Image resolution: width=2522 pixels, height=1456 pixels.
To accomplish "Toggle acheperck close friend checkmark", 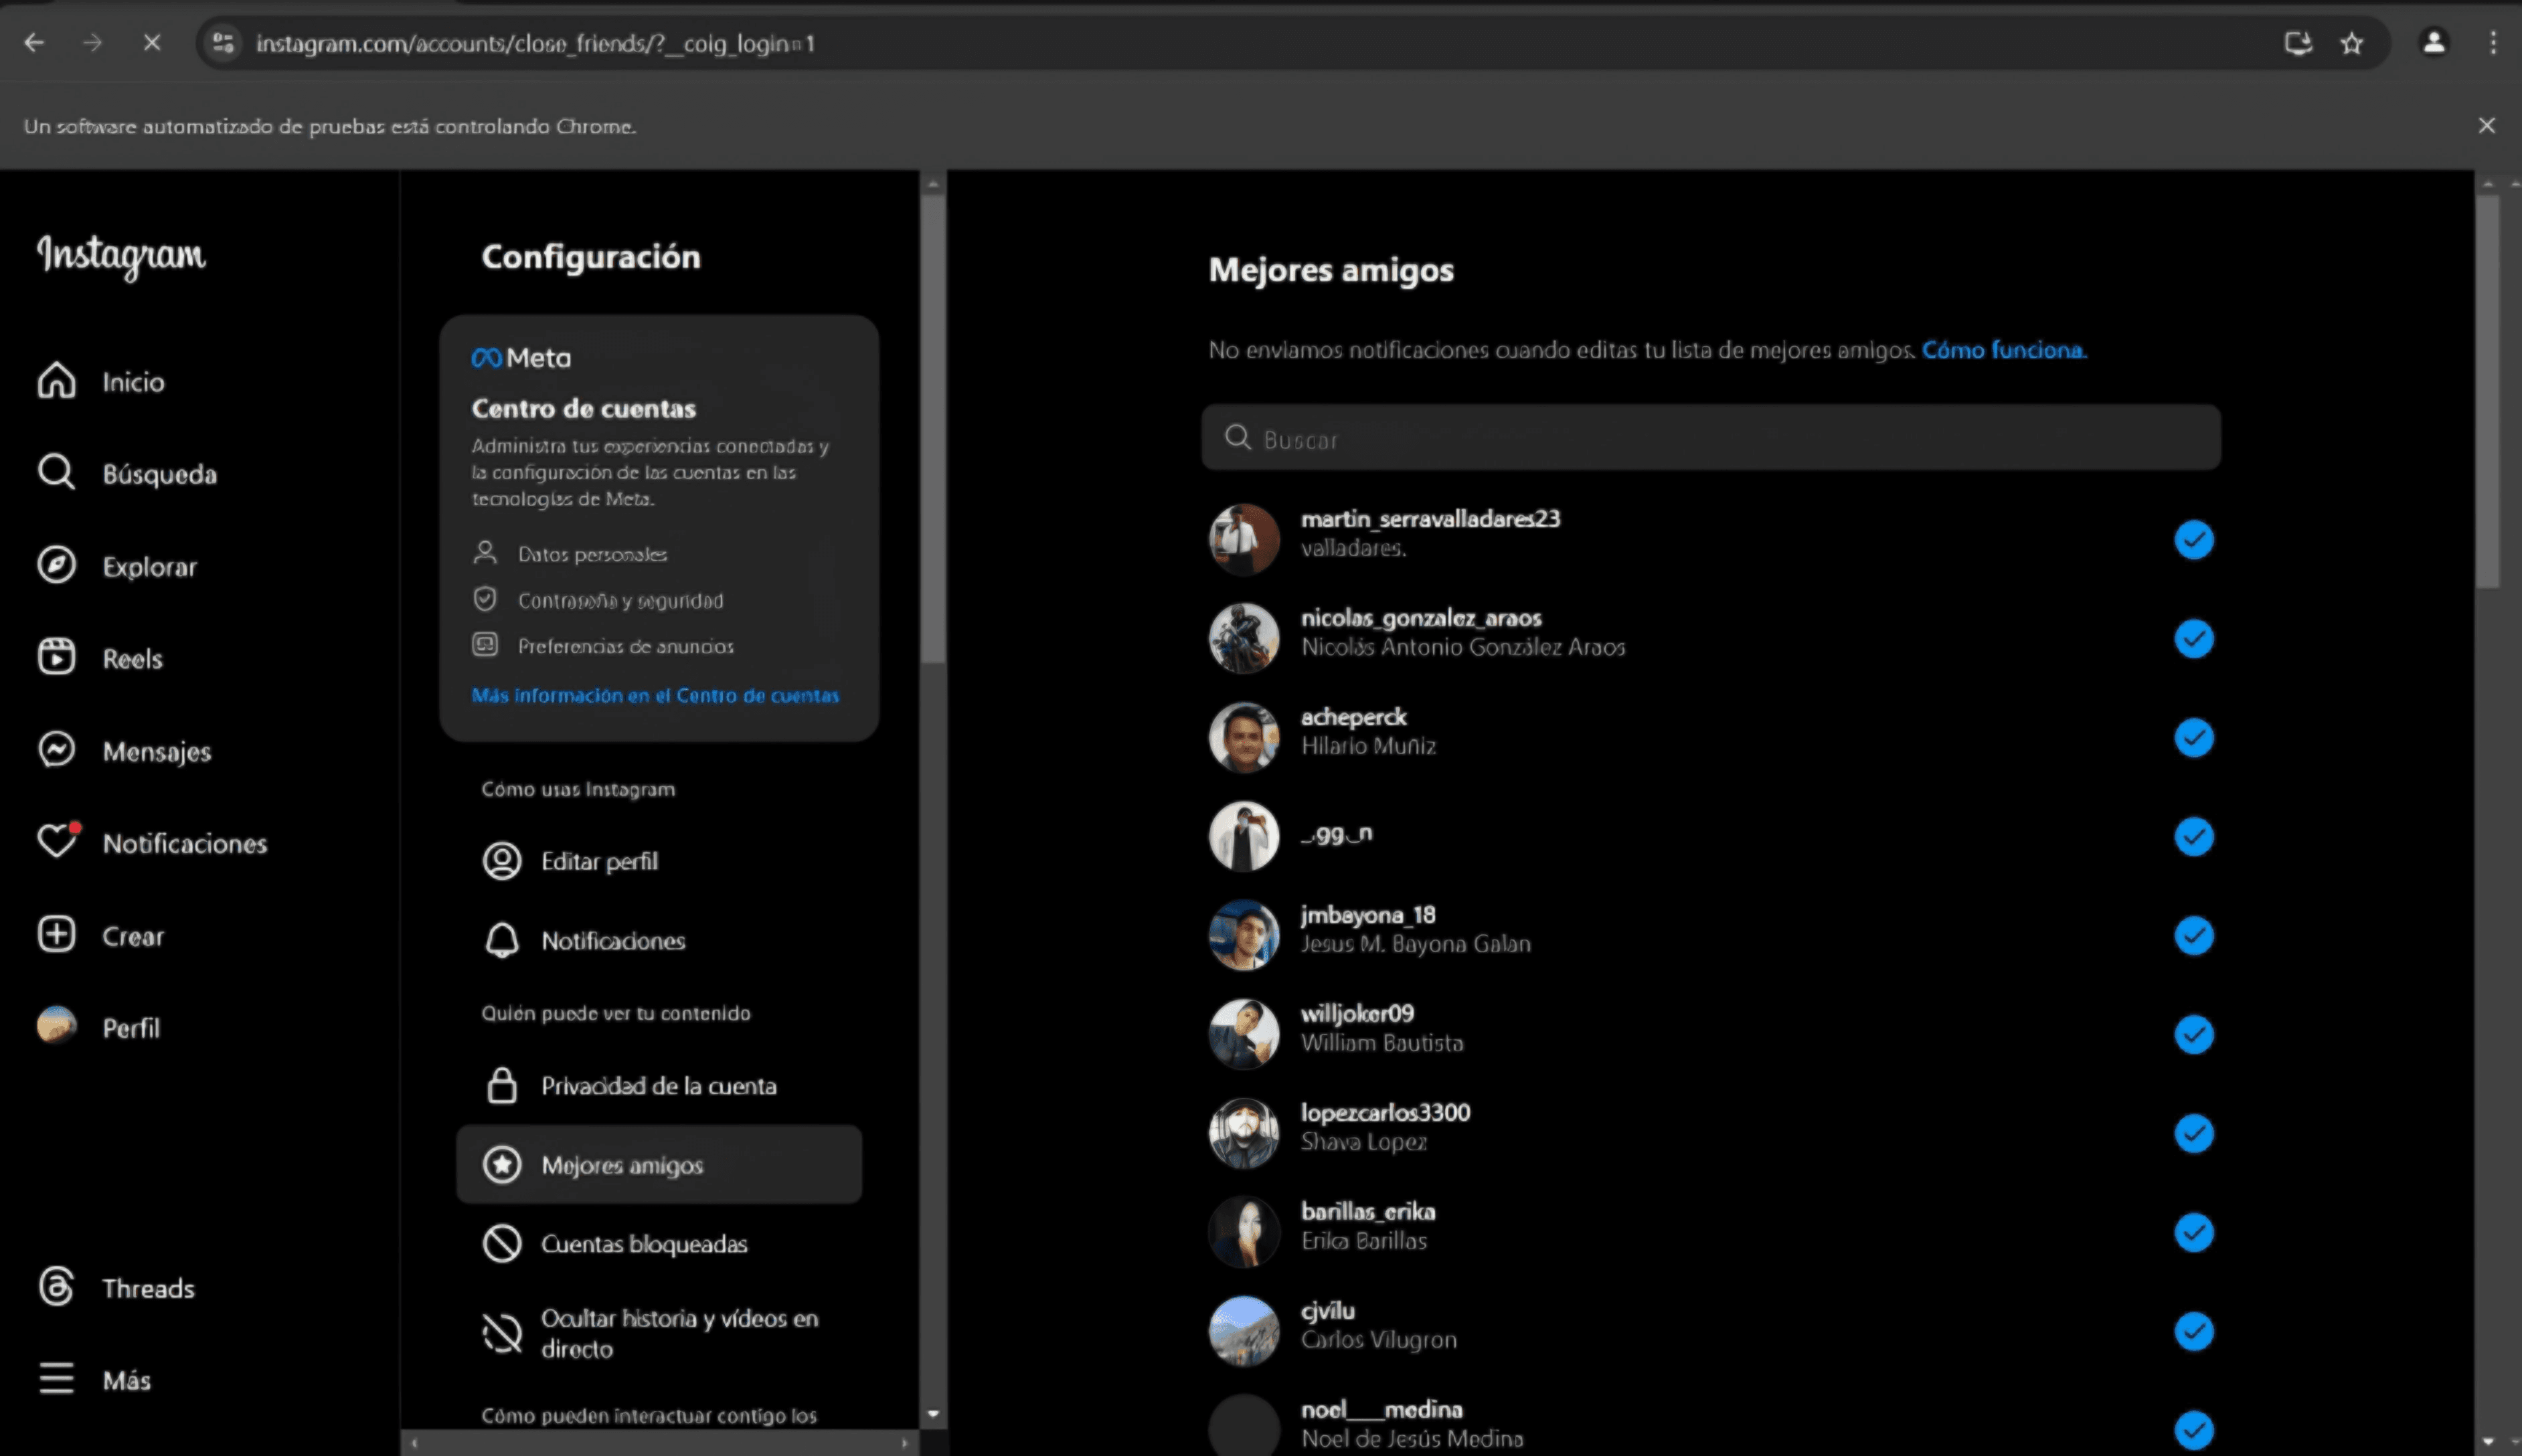I will [2194, 737].
